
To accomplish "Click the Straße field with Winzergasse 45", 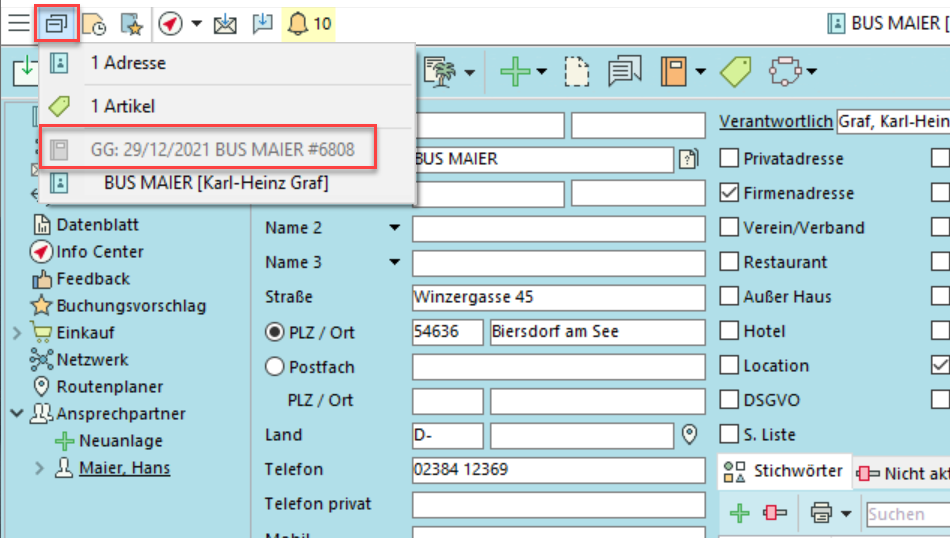I will coord(542,297).
